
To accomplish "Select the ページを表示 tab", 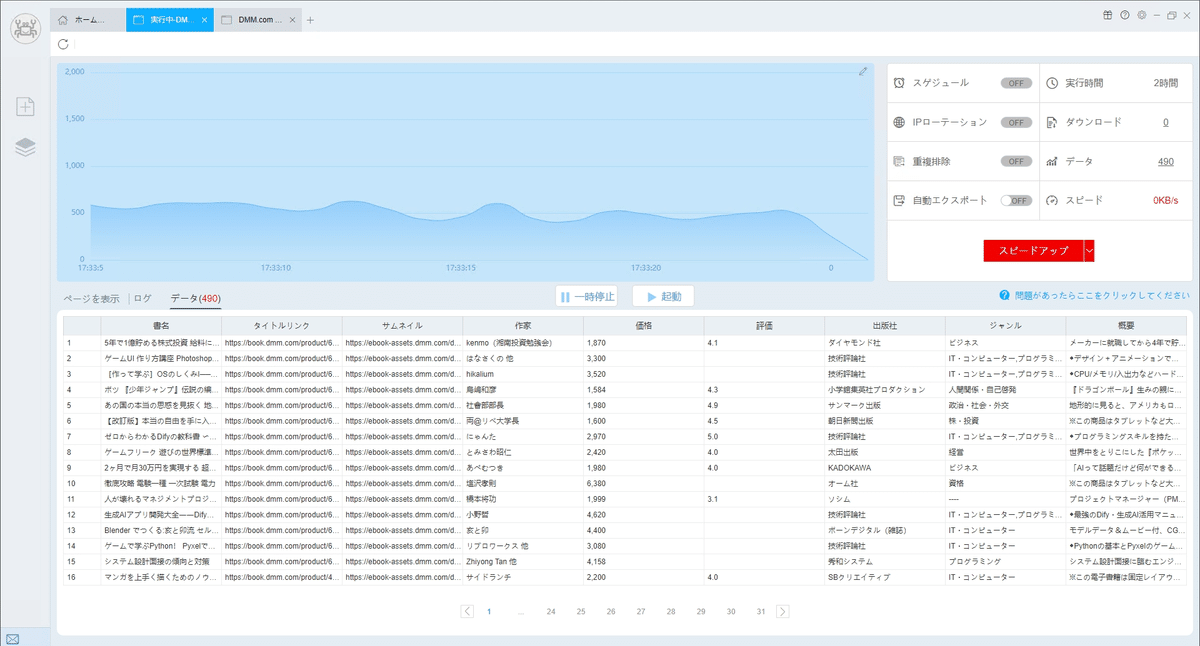I will pos(91,298).
